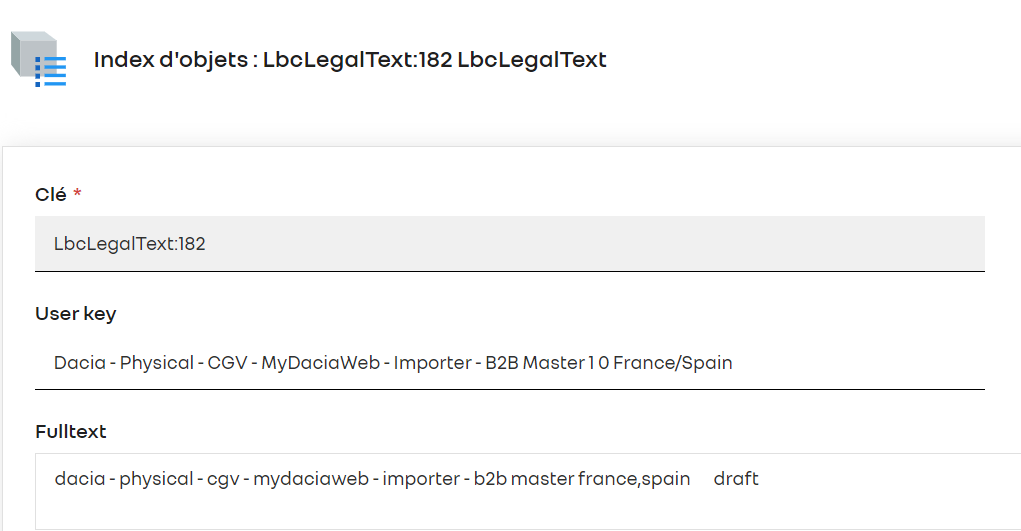
Task: Select the Clé field label
Action: (x=51, y=194)
